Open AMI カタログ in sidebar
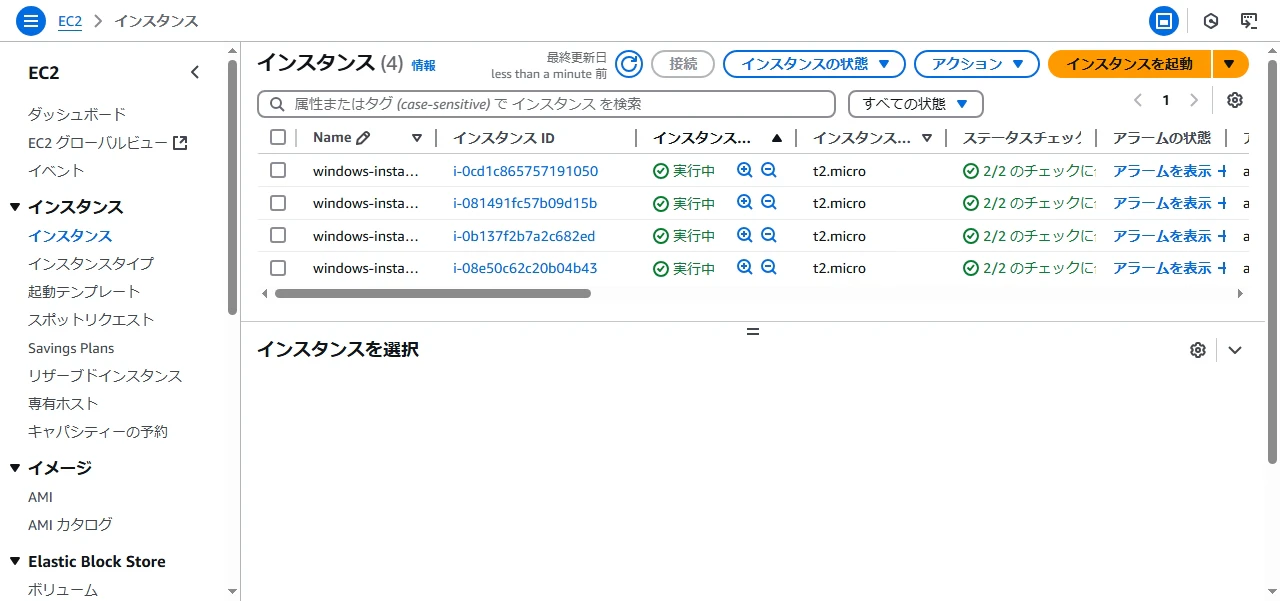 click(x=70, y=525)
